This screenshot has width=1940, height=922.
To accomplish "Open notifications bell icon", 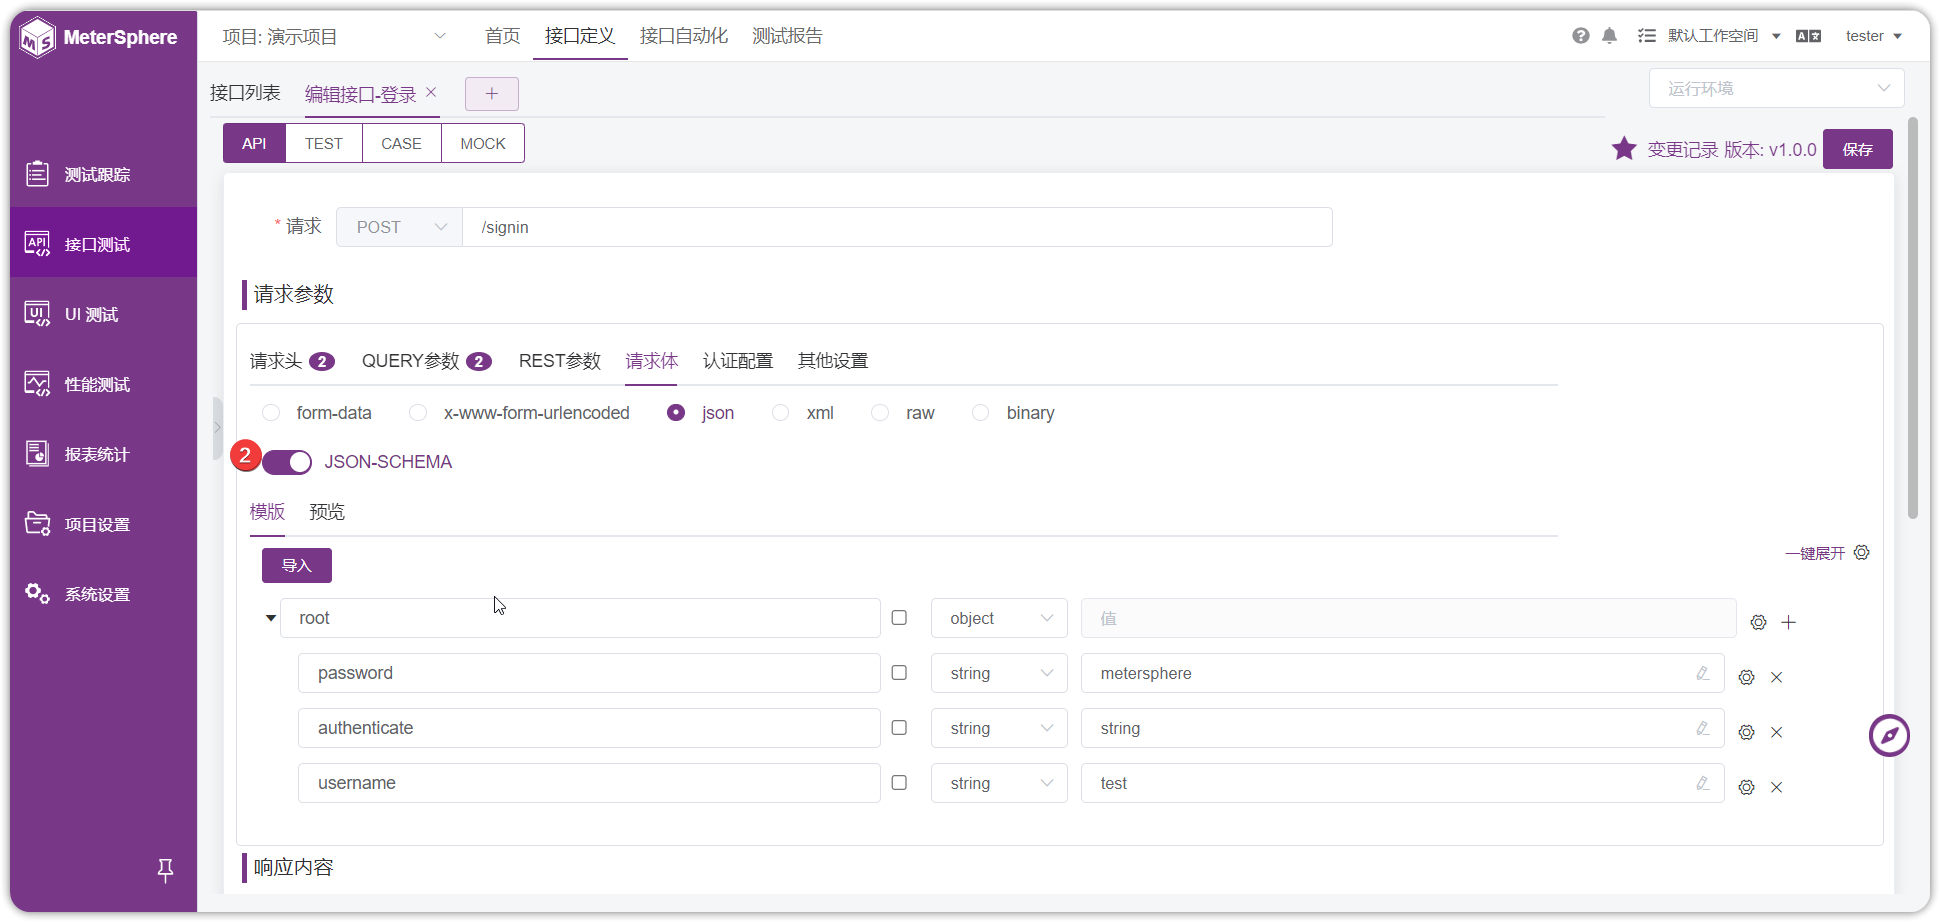I will point(1609,36).
